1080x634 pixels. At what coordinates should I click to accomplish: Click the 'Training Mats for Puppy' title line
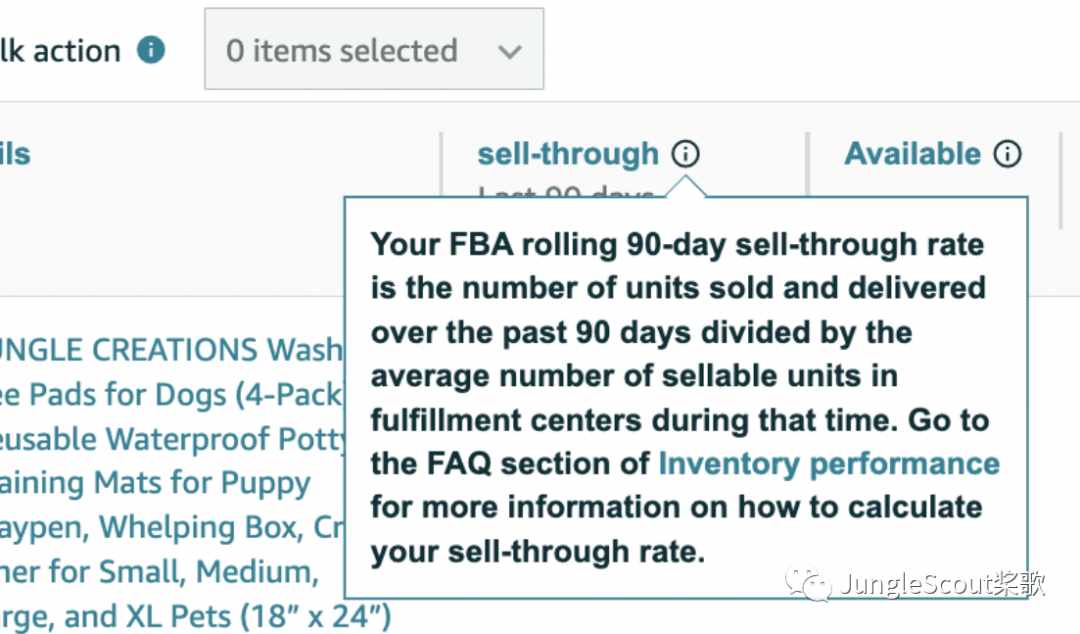point(155,483)
